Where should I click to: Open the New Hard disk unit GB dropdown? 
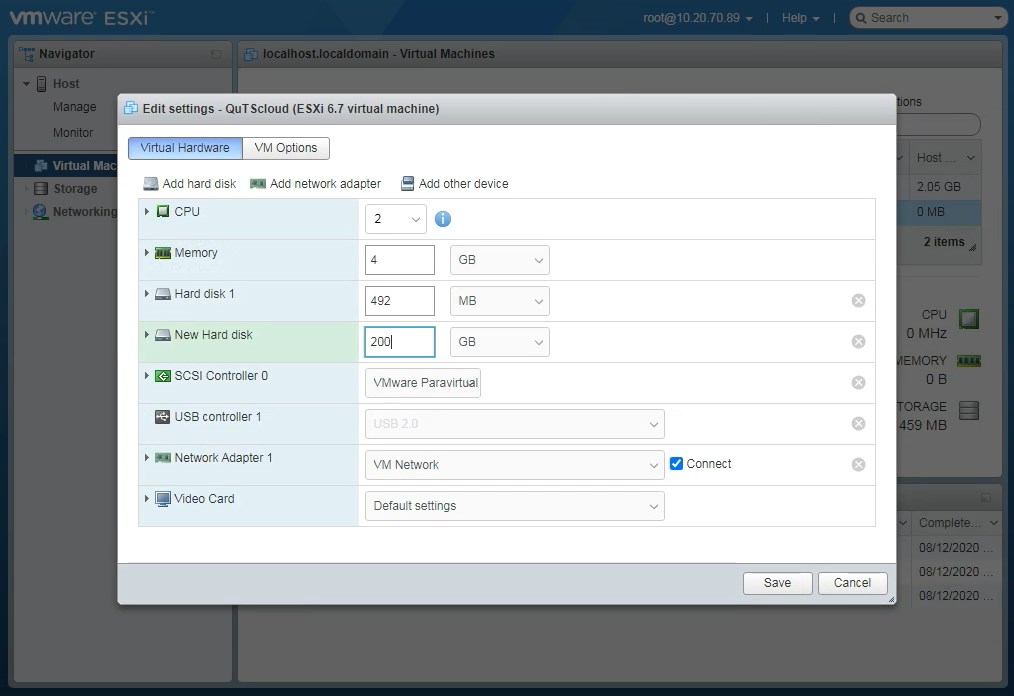(500, 342)
